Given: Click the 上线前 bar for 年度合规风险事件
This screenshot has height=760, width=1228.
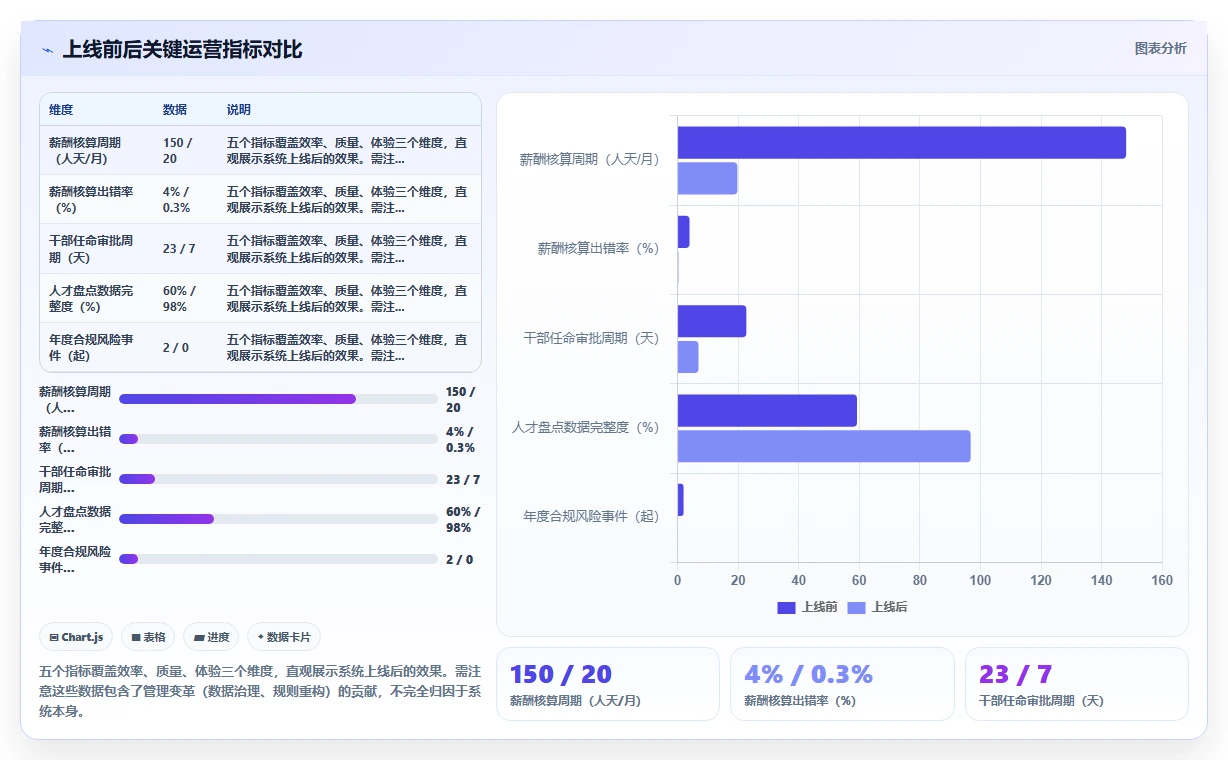Looking at the screenshot, I should pos(681,500).
